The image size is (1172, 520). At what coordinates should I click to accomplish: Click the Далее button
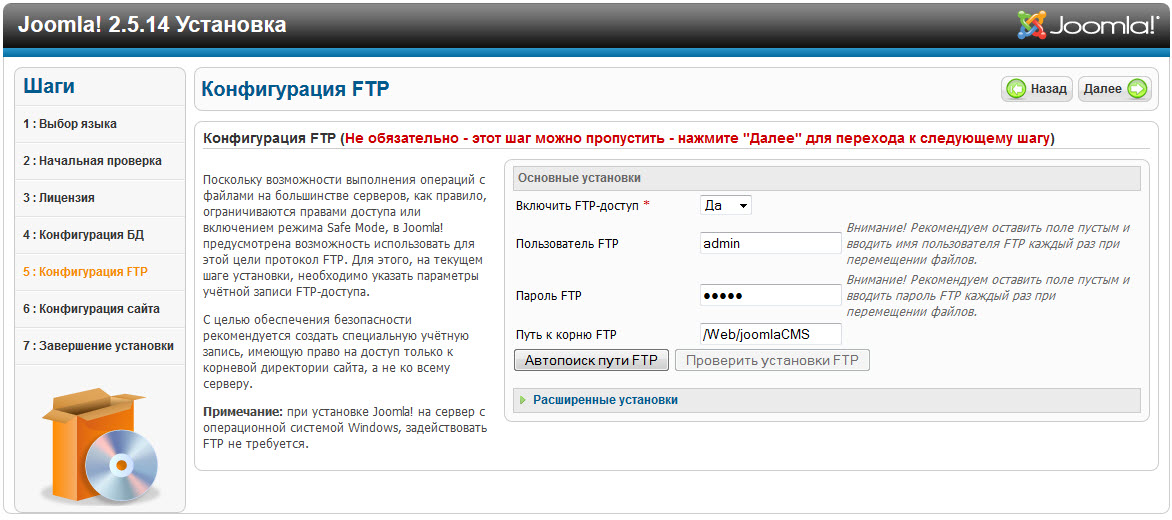pos(1114,89)
